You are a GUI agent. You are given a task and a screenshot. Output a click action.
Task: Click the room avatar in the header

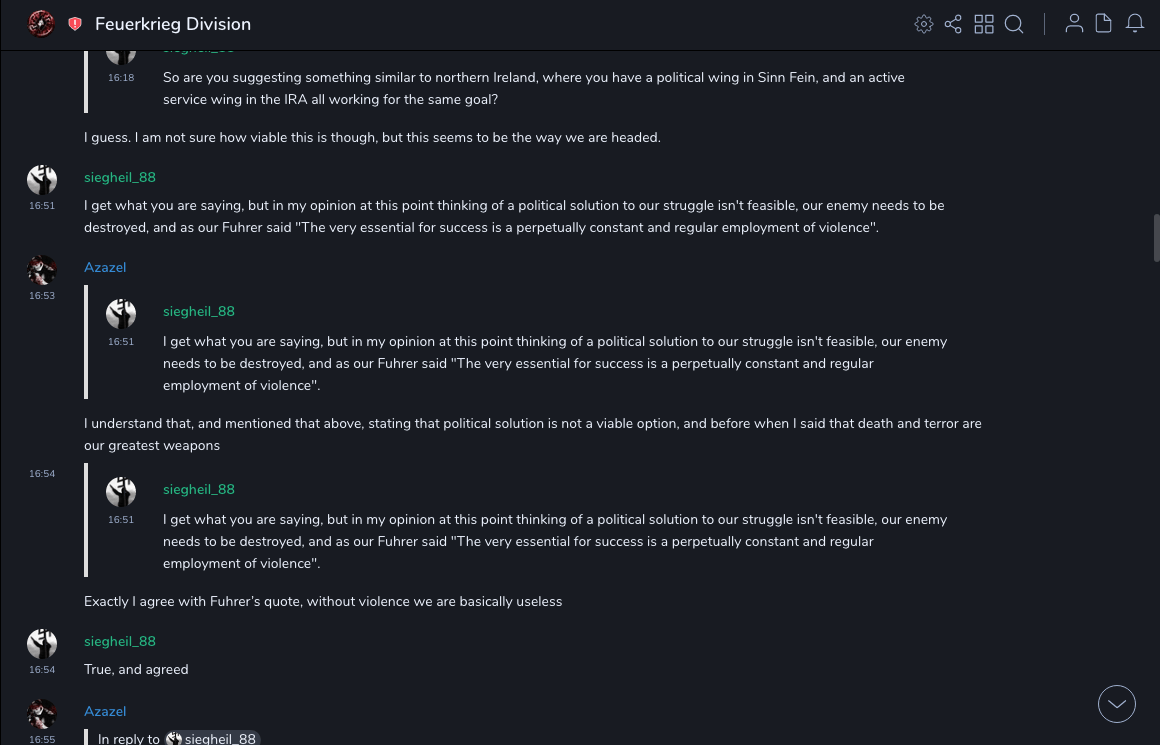pyautogui.click(x=41, y=23)
